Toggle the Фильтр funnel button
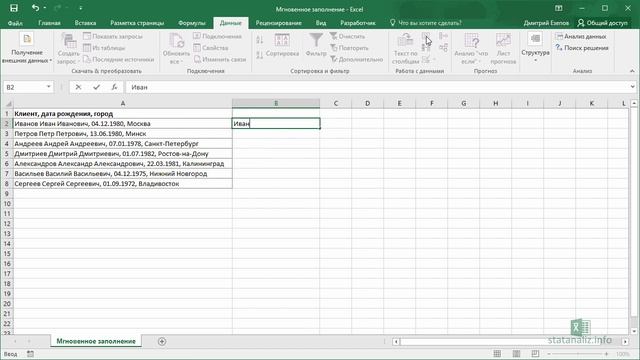Image resolution: width=640 pixels, height=360 pixels. click(316, 45)
